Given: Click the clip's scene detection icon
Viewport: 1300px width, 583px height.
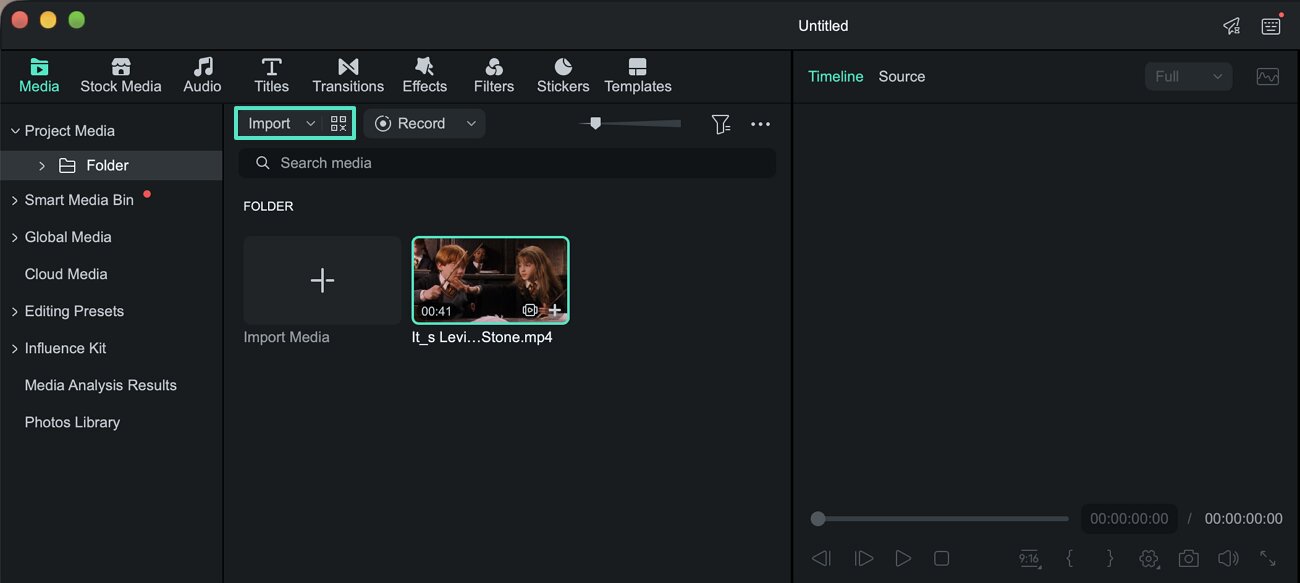Looking at the screenshot, I should pos(531,310).
